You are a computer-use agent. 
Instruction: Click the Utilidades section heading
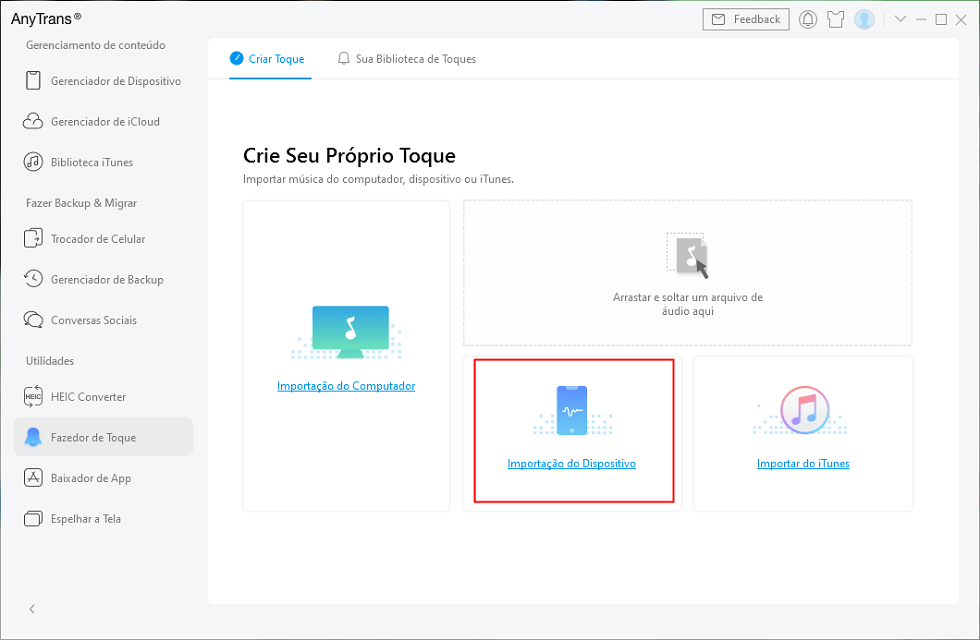pos(50,361)
